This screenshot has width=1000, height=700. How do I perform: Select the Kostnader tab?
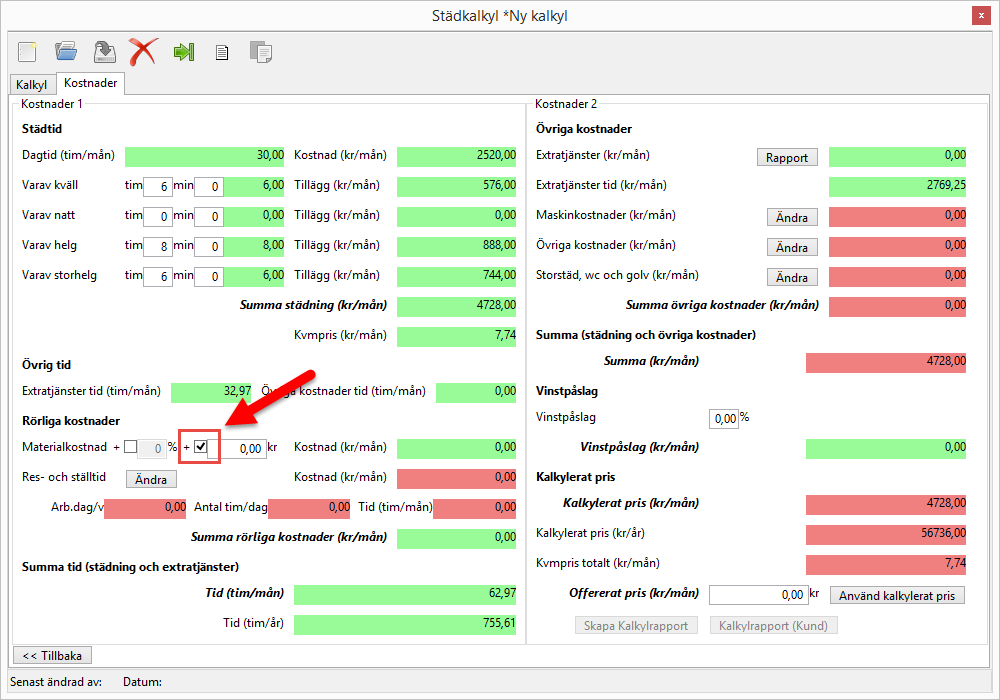(90, 84)
